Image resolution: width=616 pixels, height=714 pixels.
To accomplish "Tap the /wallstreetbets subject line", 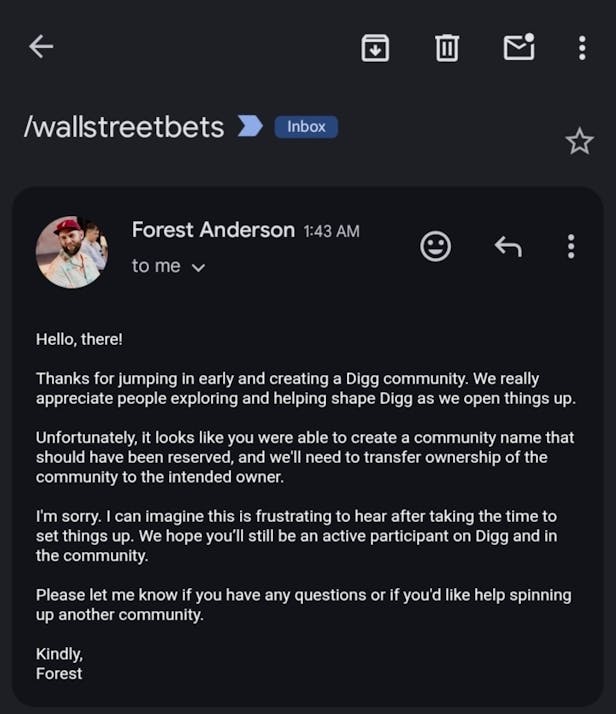I will point(123,127).
